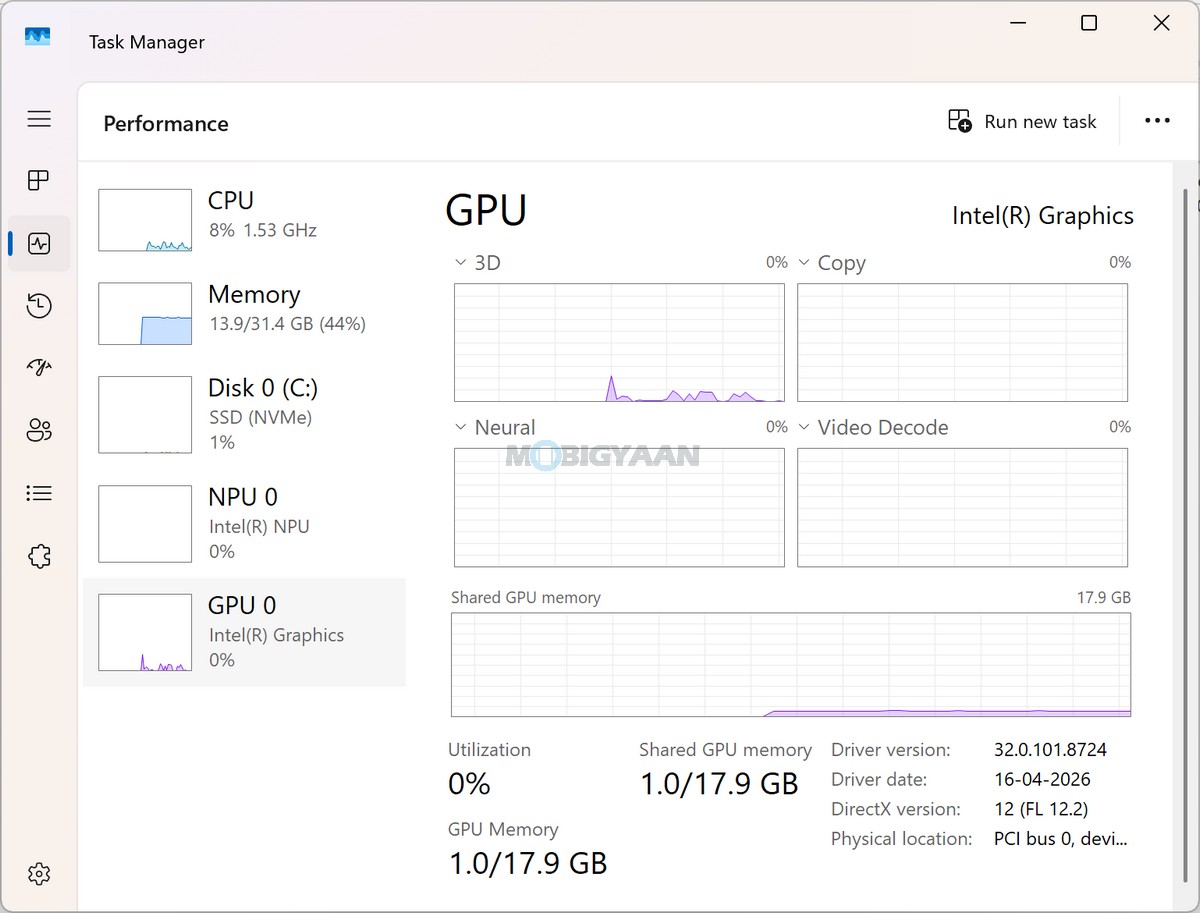
Task: Click Shared GPU memory 1.0/17.9 GB value
Action: (719, 784)
